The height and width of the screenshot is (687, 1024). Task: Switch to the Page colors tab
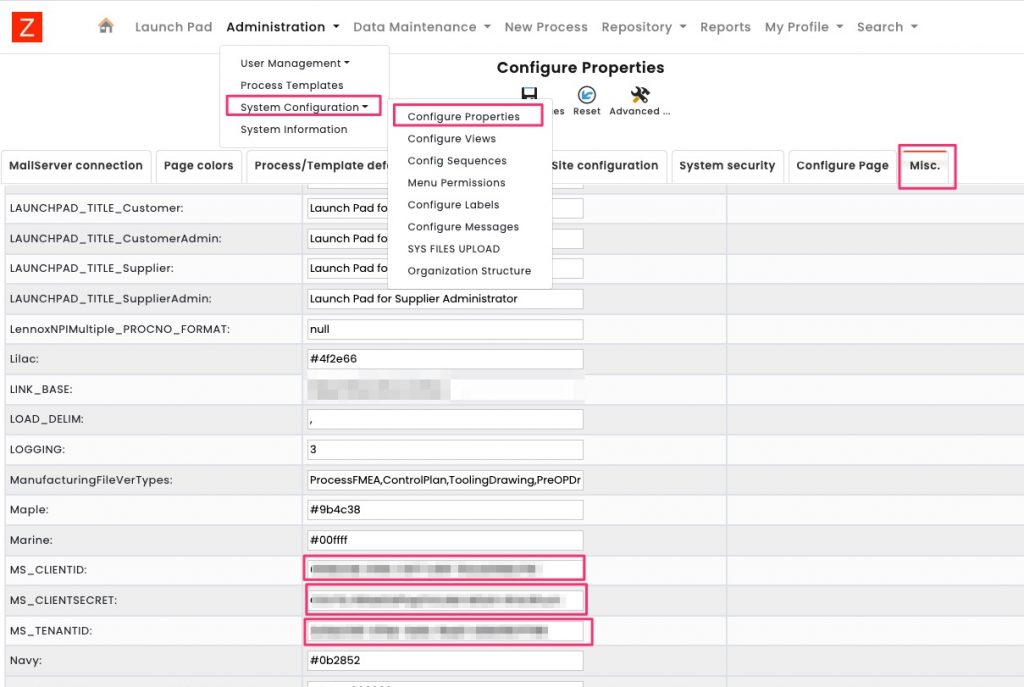(199, 166)
